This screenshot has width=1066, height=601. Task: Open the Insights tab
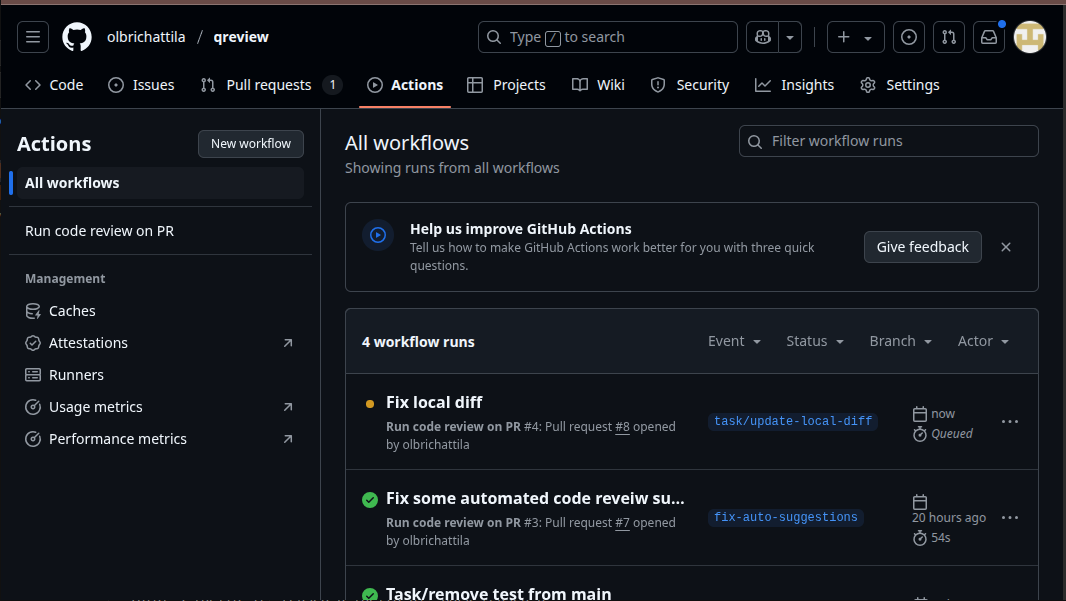pos(795,85)
